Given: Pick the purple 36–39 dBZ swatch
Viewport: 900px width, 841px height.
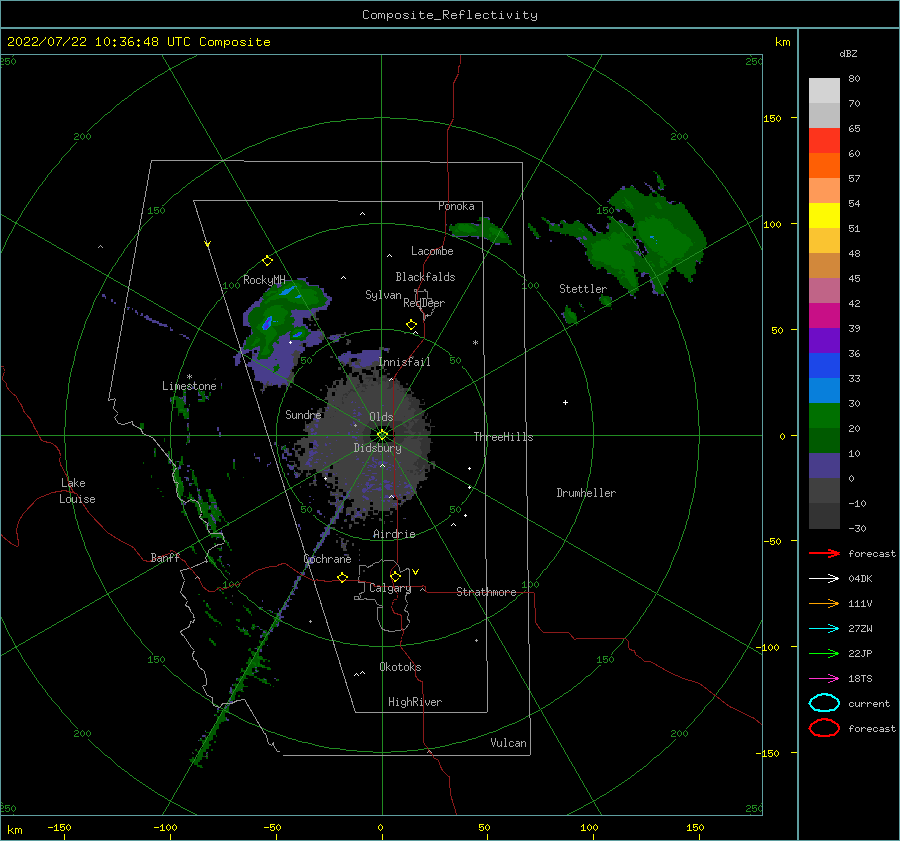Looking at the screenshot, I should coord(824,341).
